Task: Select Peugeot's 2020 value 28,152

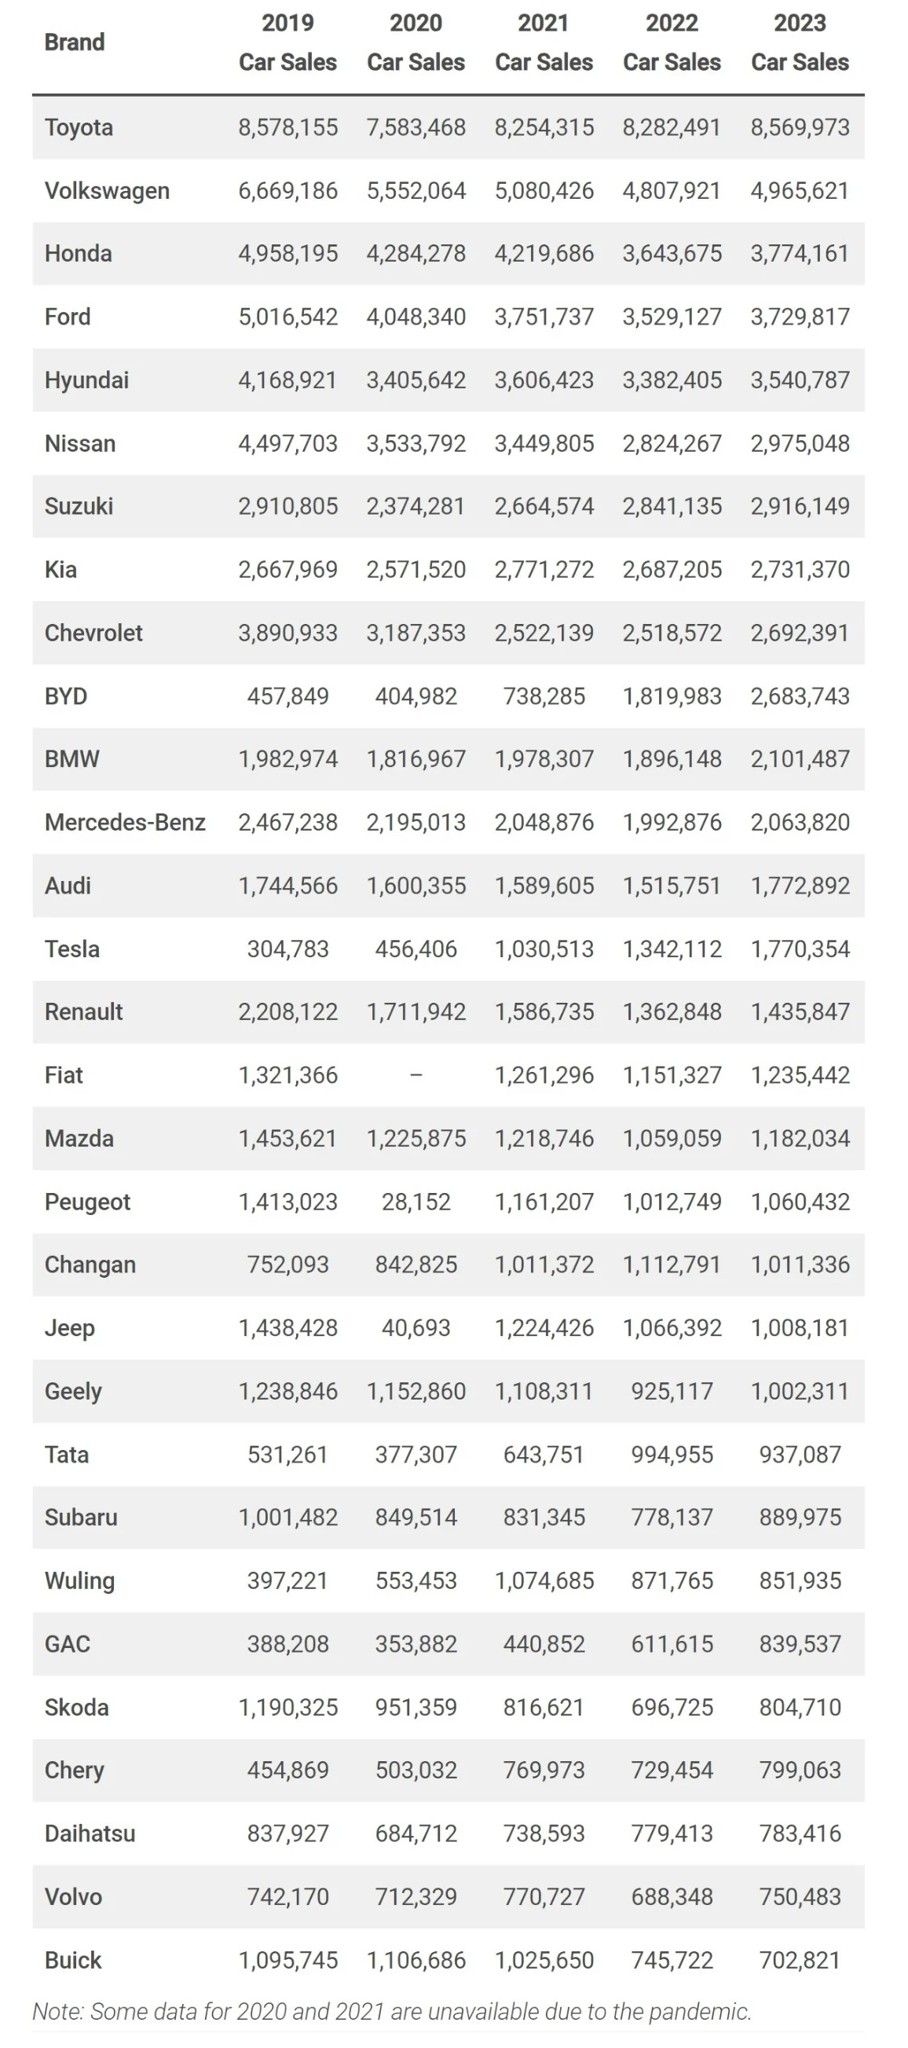Action: [416, 1202]
